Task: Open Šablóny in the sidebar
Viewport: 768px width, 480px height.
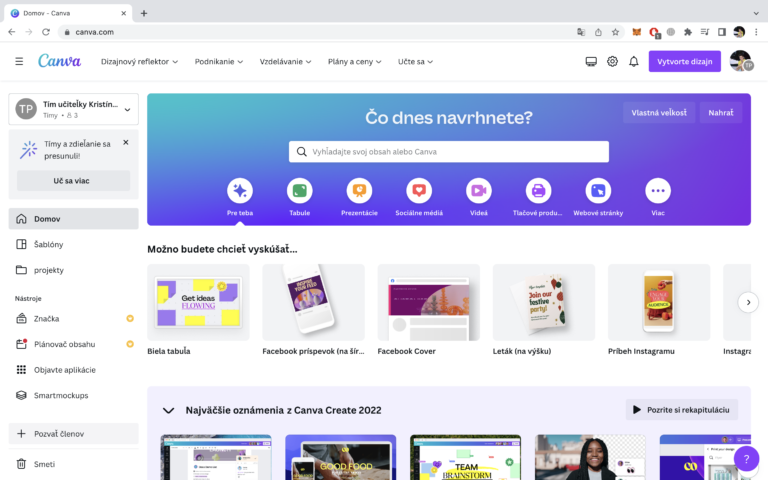Action: coord(73,244)
